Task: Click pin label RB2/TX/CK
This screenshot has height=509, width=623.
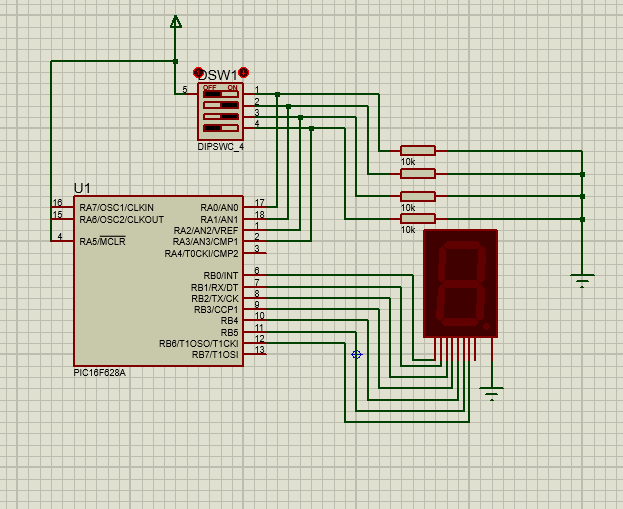Action: tap(215, 298)
